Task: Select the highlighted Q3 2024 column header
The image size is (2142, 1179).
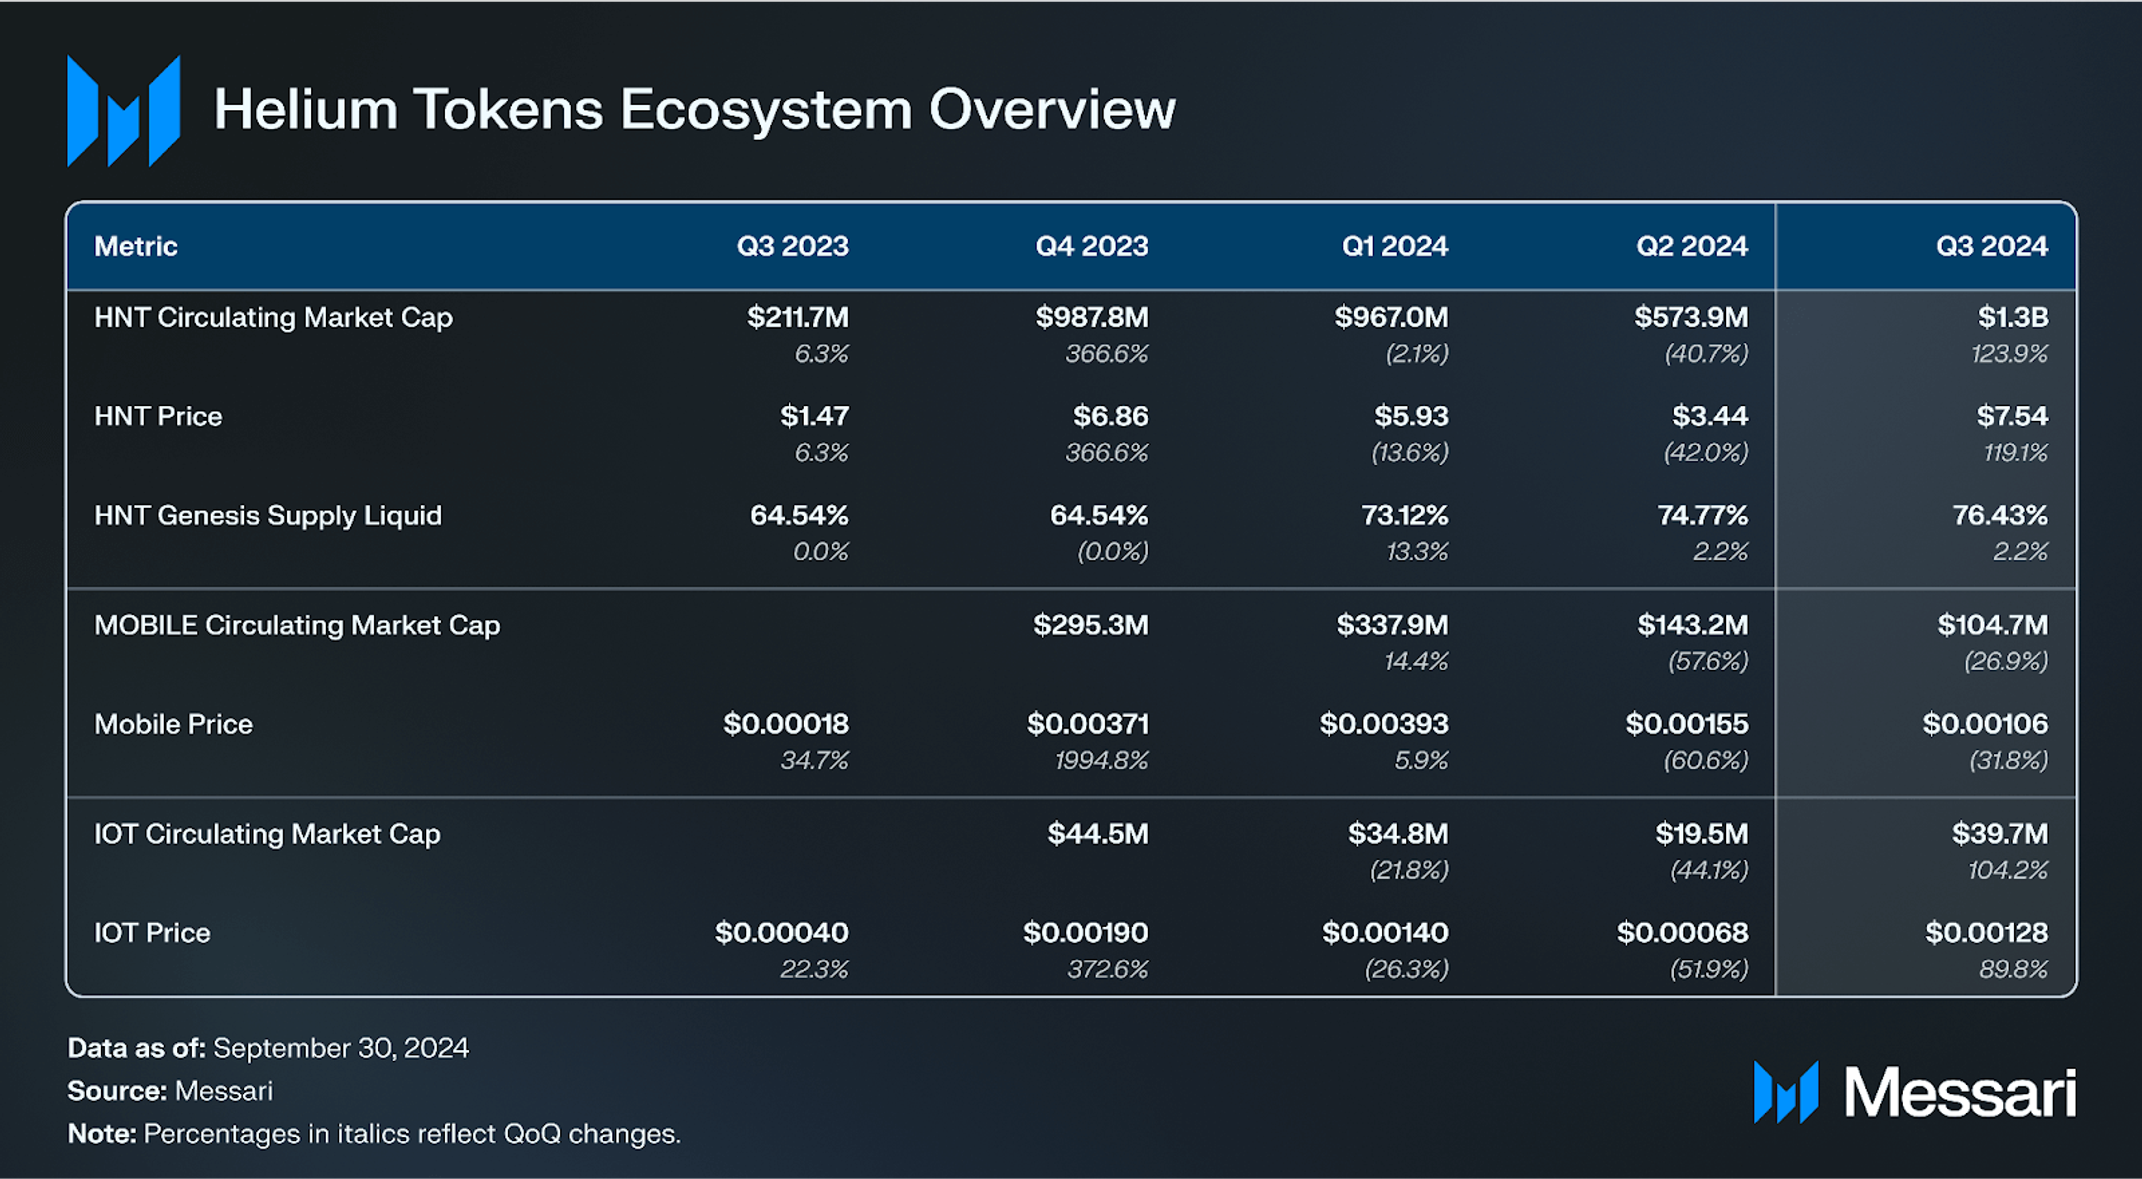Action: (x=1992, y=246)
